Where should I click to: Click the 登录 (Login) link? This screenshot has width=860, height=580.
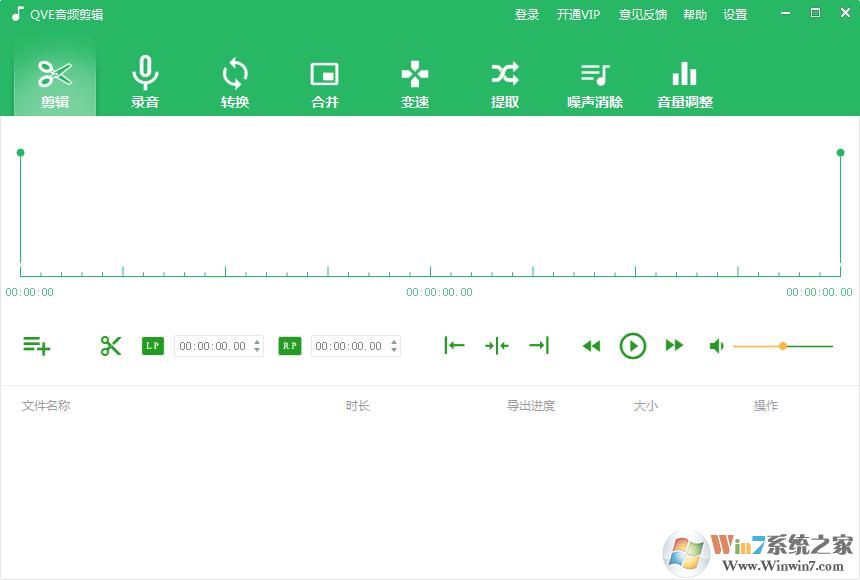coord(527,14)
